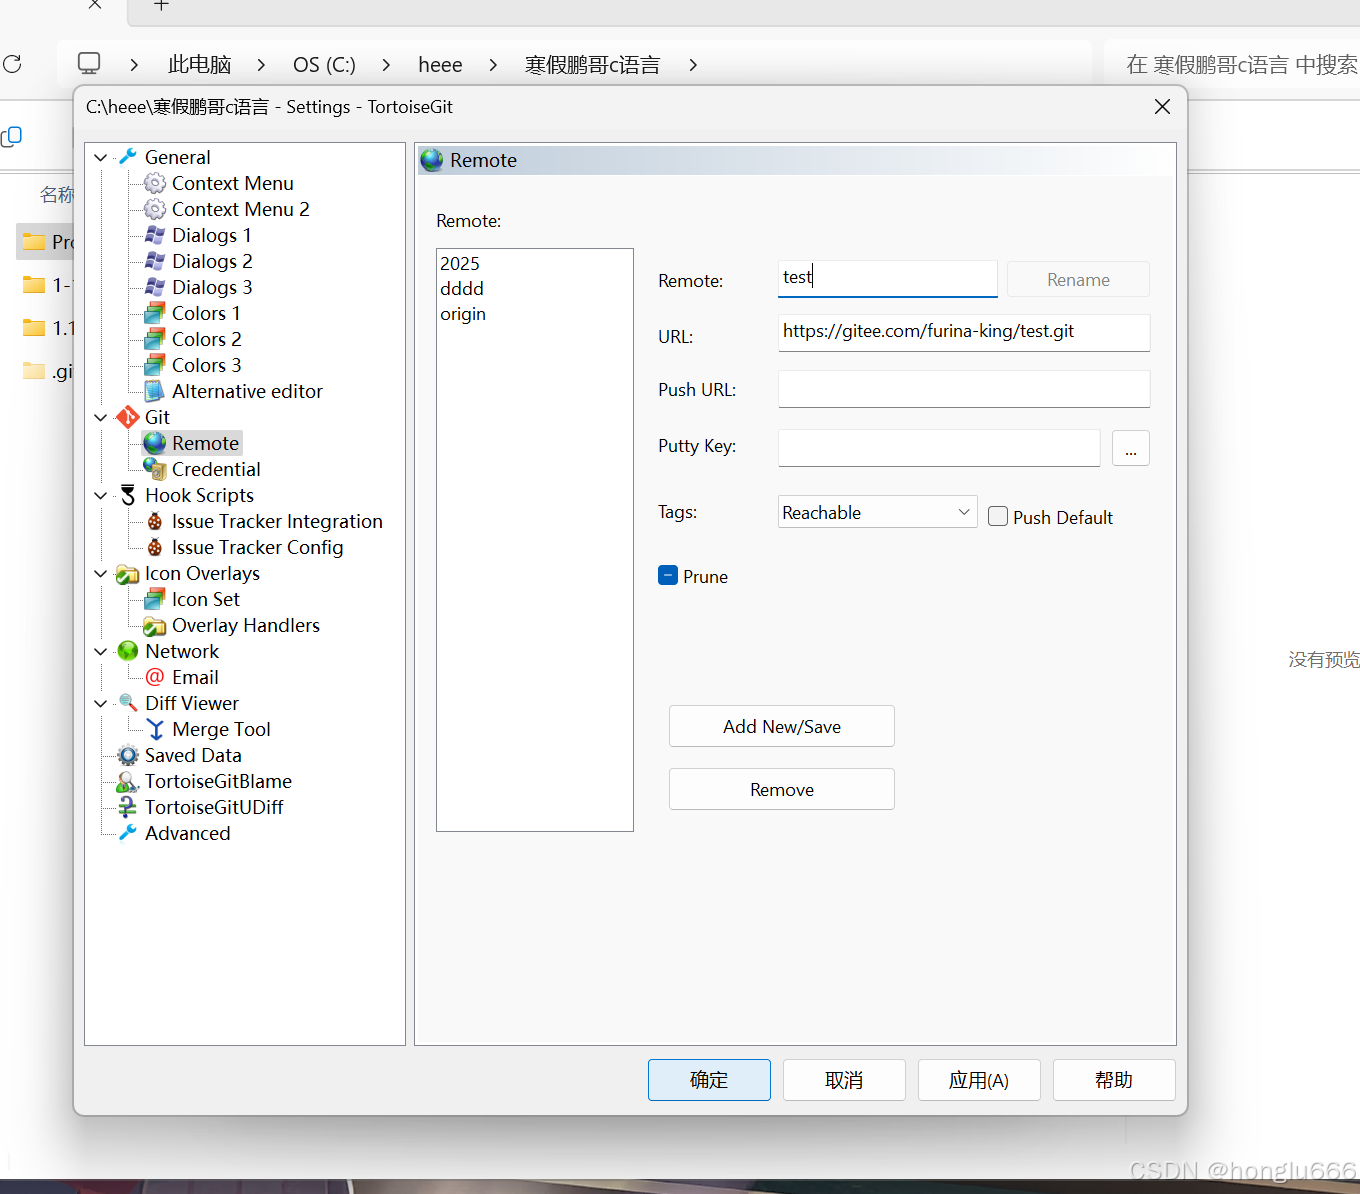The height and width of the screenshot is (1194, 1360).
Task: Click the Hook Scripts hook icon
Action: click(128, 495)
